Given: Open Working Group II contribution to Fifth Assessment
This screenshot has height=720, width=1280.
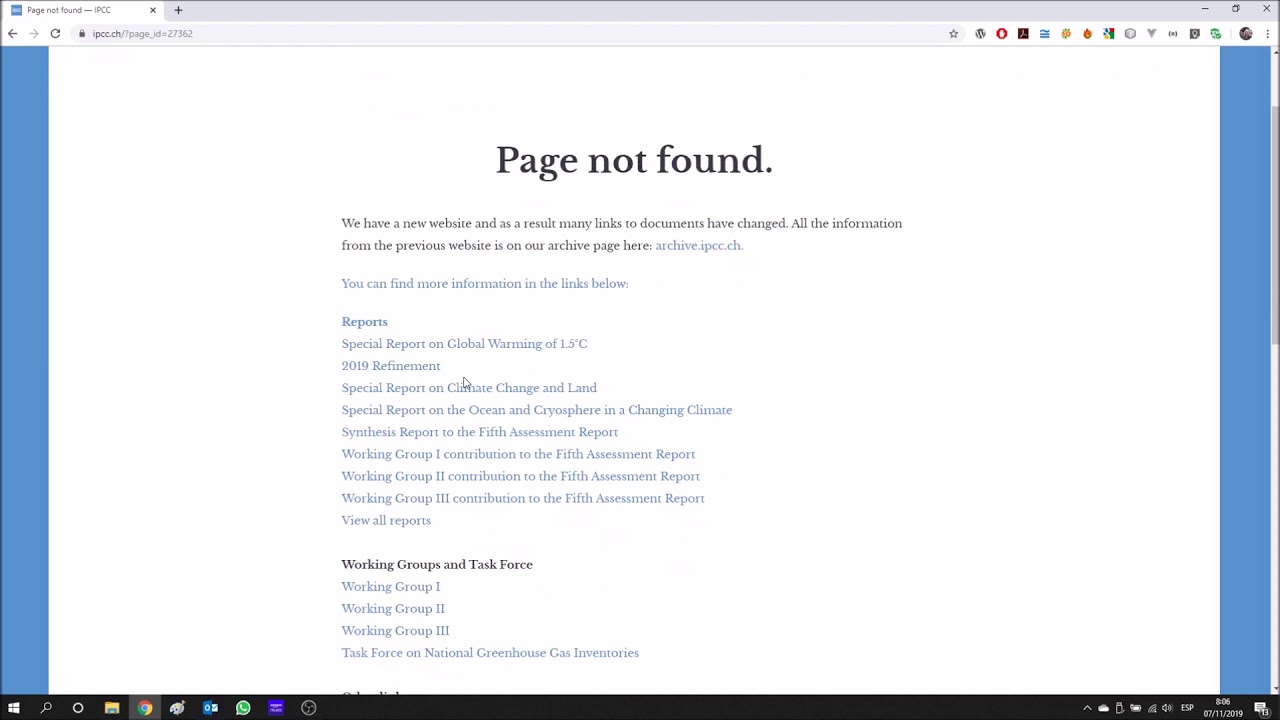Looking at the screenshot, I should pos(520,476).
